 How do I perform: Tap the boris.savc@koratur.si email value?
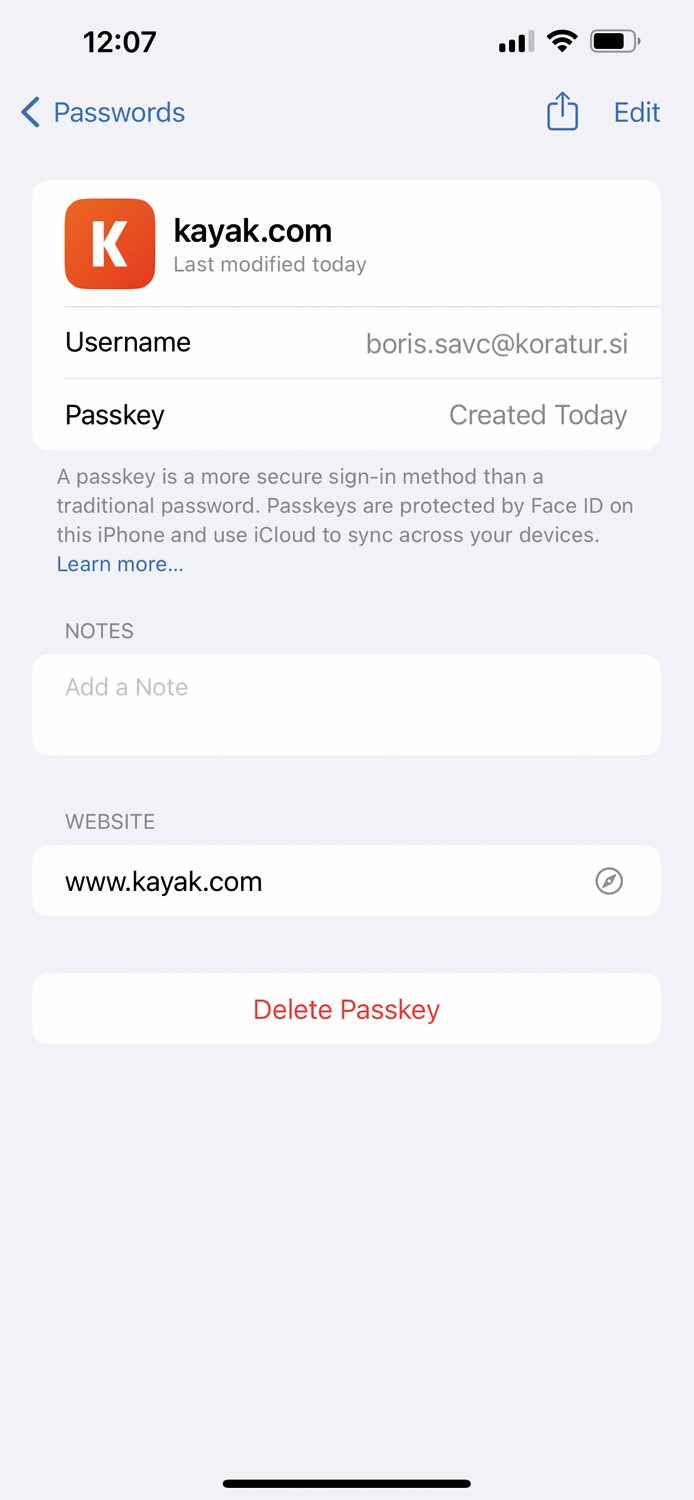(497, 344)
